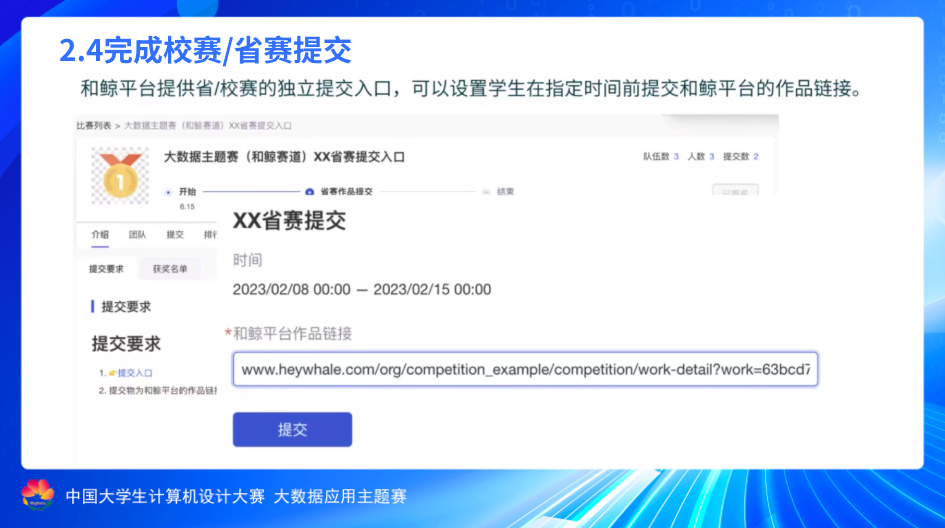Image resolution: width=945 pixels, height=528 pixels.
Task: Click the 队伍数 team count statistic
Action: 661,157
